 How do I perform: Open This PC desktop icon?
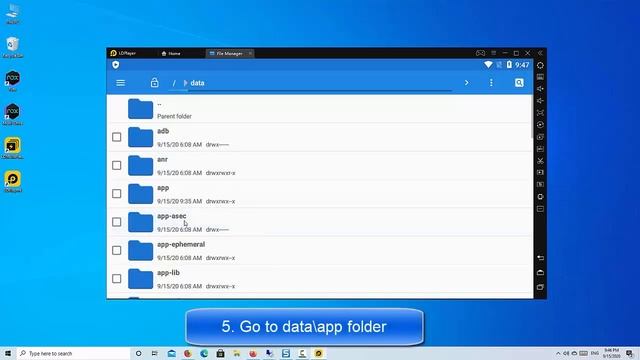[x=13, y=13]
